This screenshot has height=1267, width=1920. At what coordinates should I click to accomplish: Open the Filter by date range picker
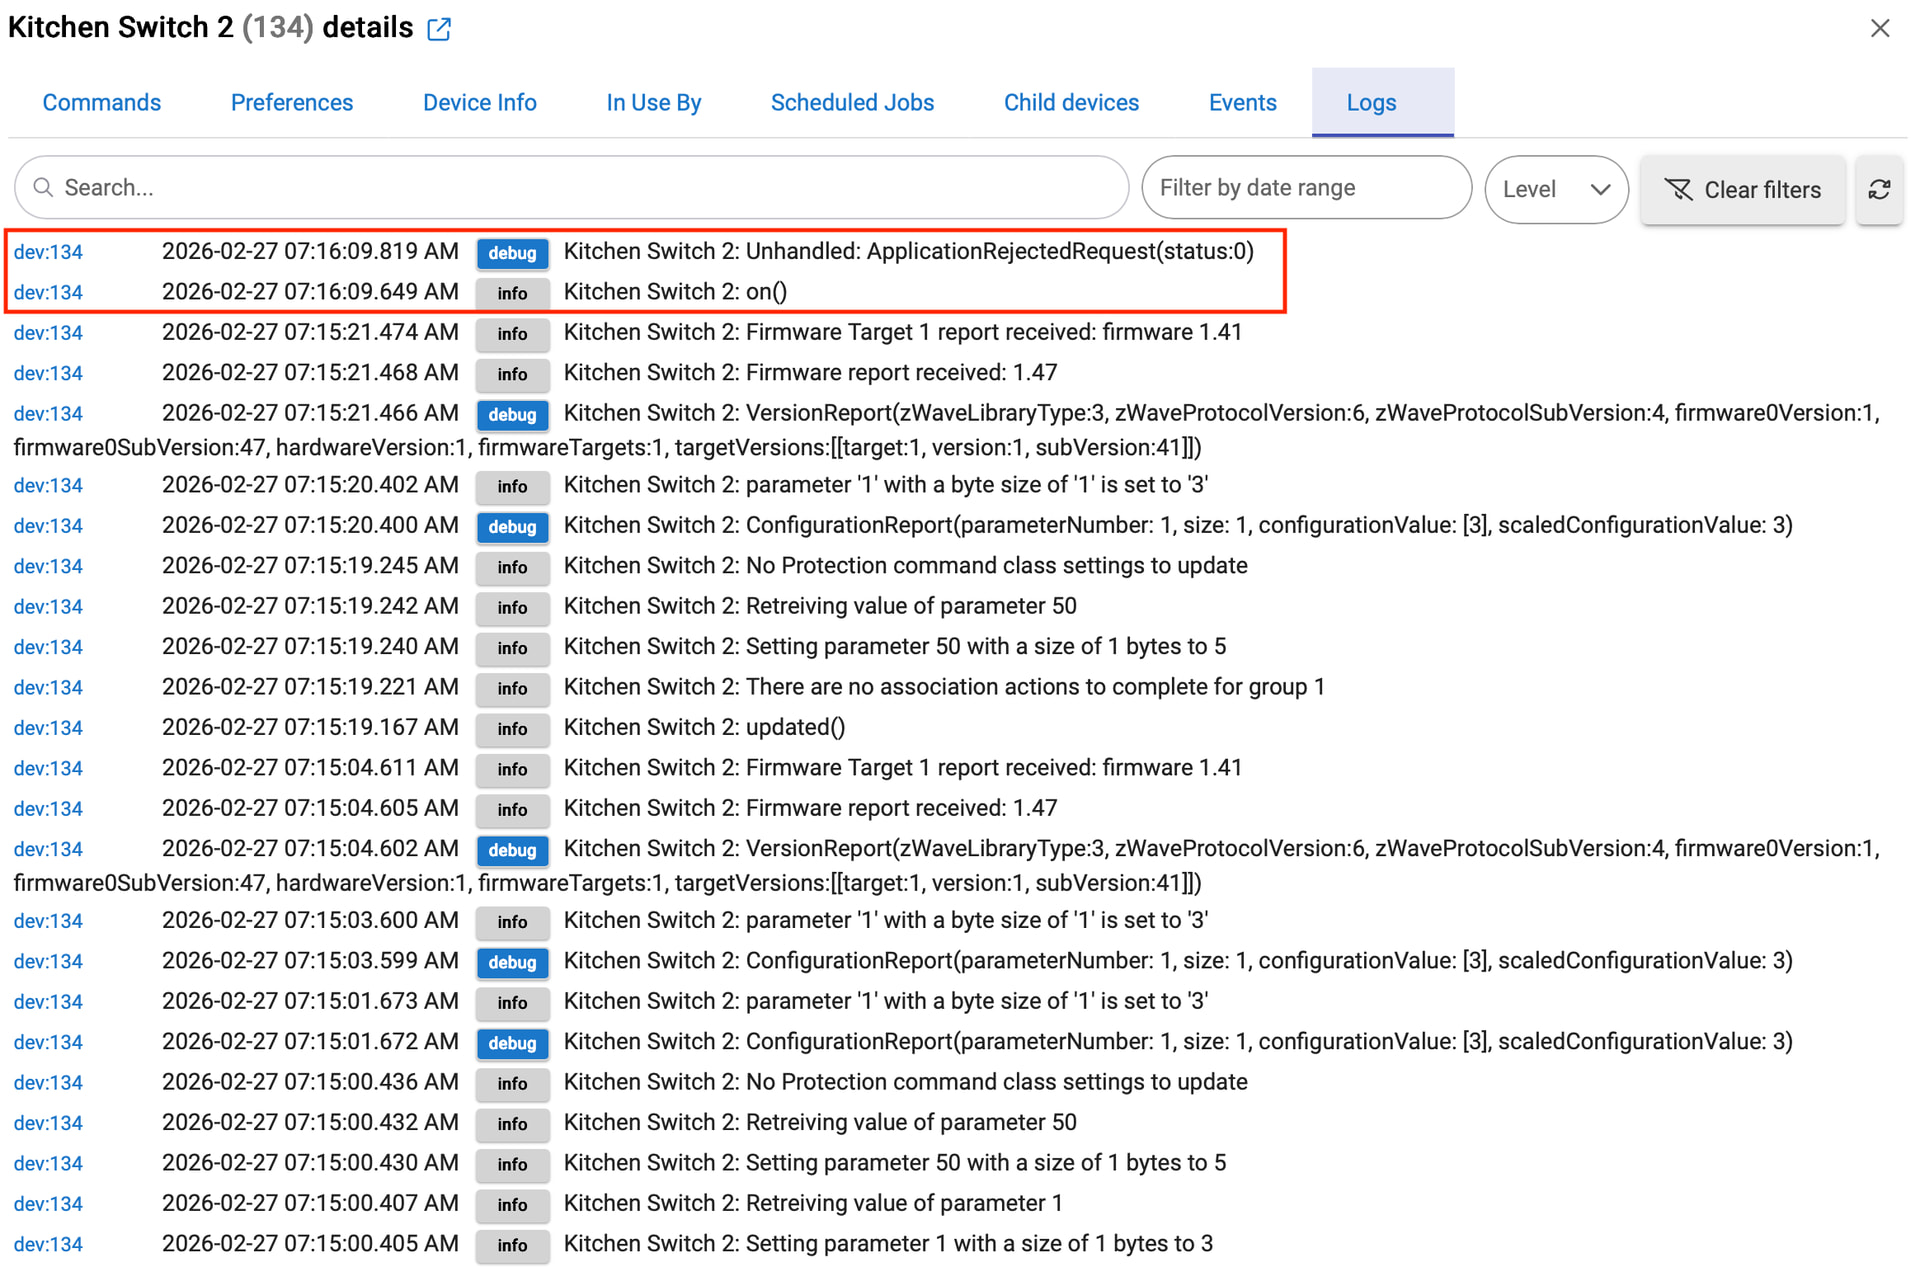(x=1306, y=188)
